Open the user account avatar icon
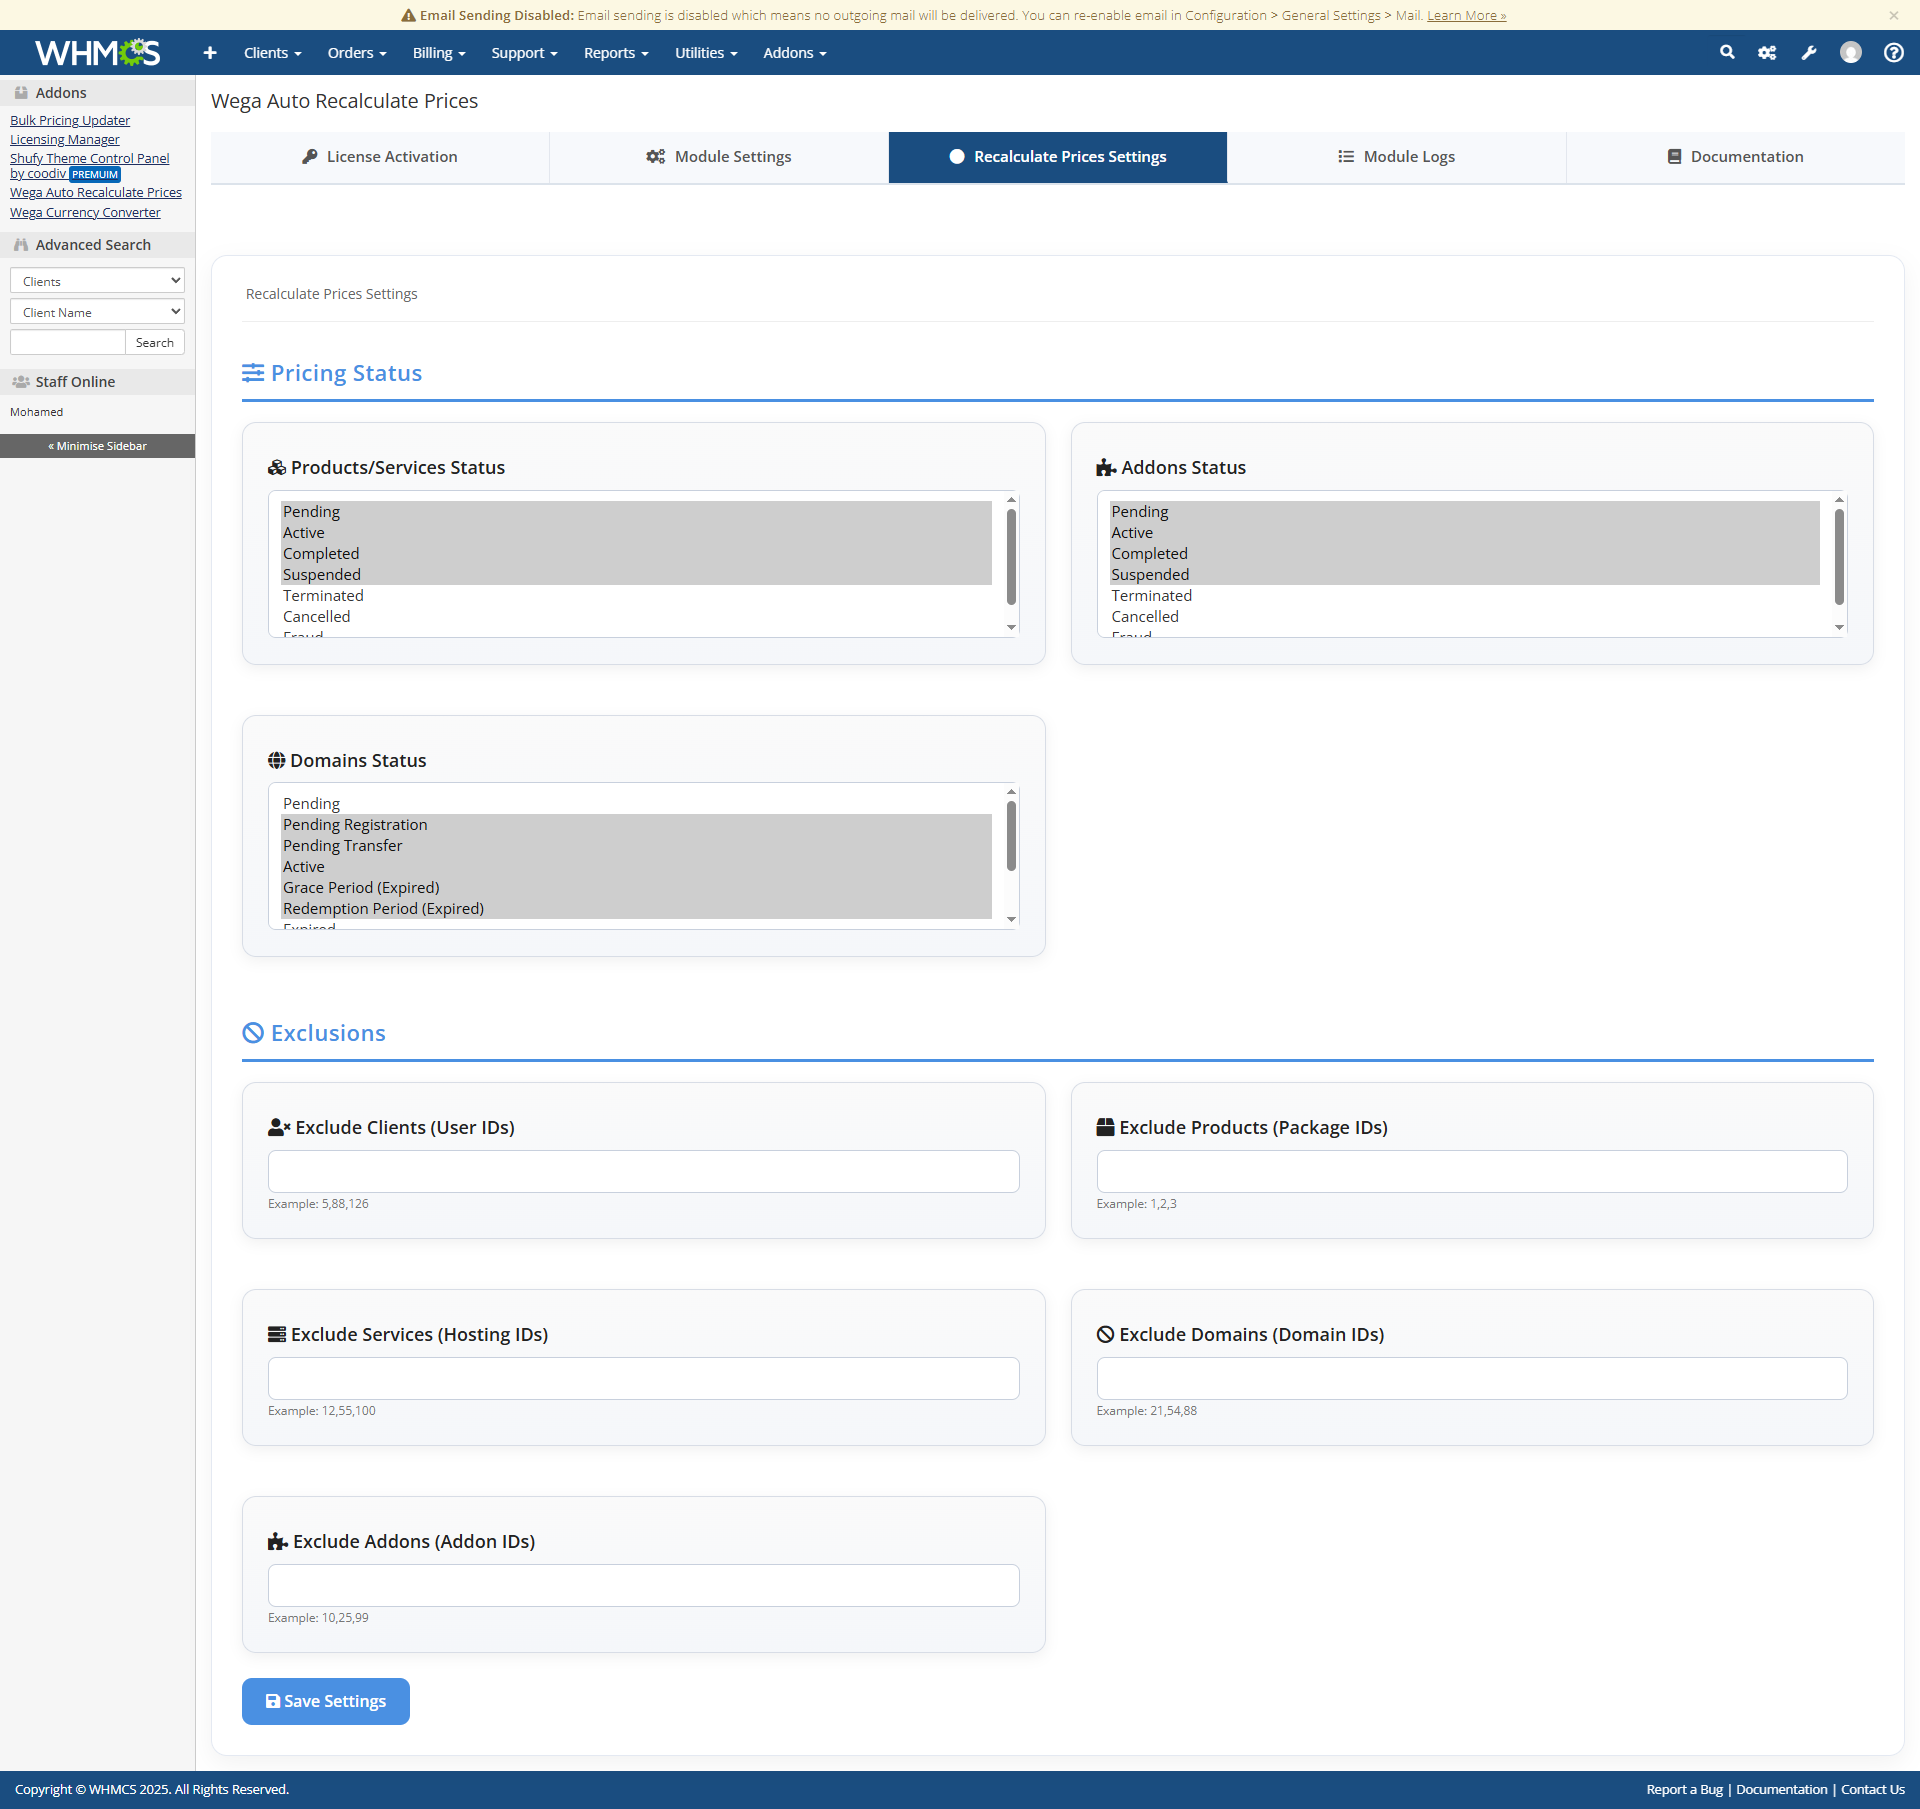1920x1809 pixels. 1851,53
